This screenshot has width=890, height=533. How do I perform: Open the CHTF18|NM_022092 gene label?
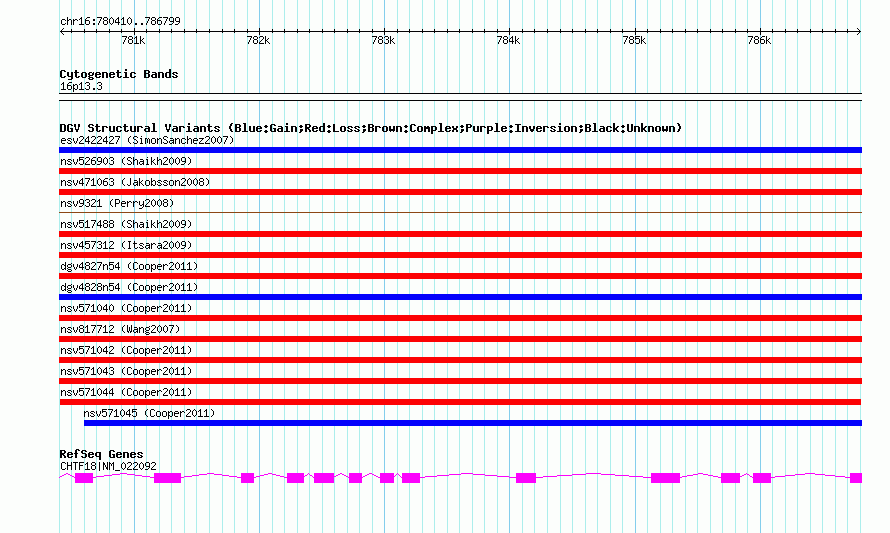point(108,466)
